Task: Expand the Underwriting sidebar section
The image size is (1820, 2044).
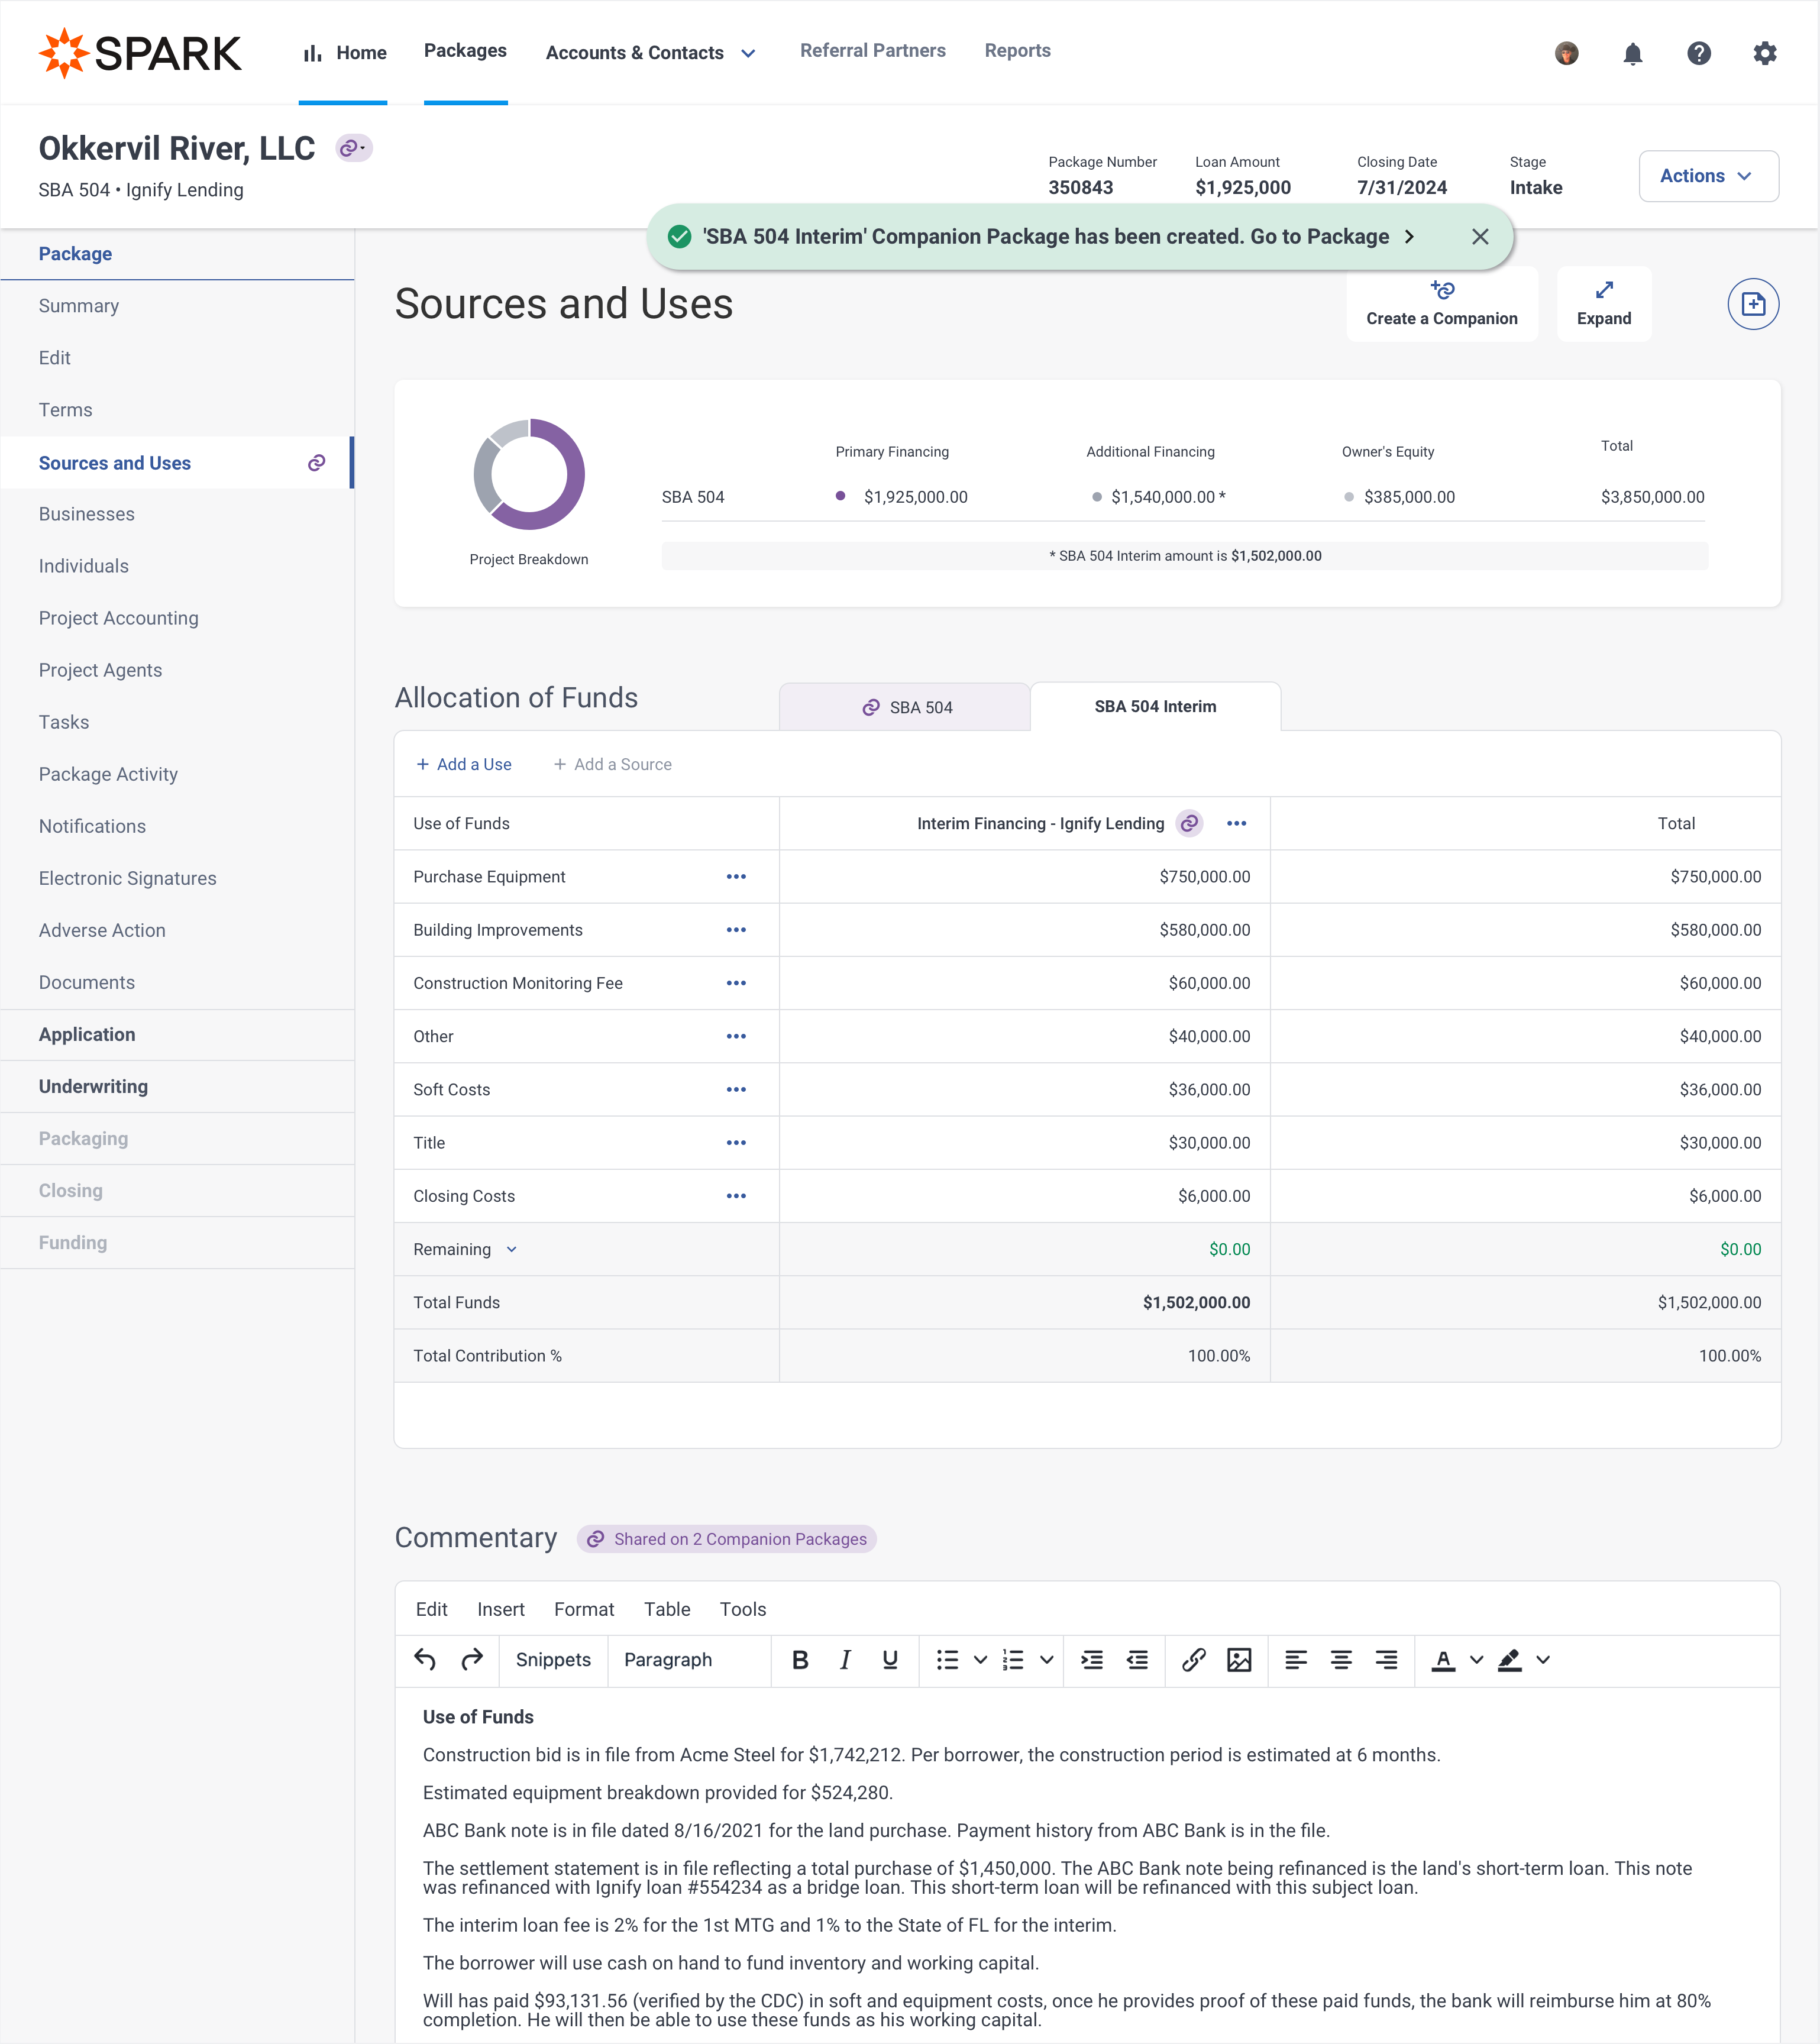Action: pos(178,1086)
